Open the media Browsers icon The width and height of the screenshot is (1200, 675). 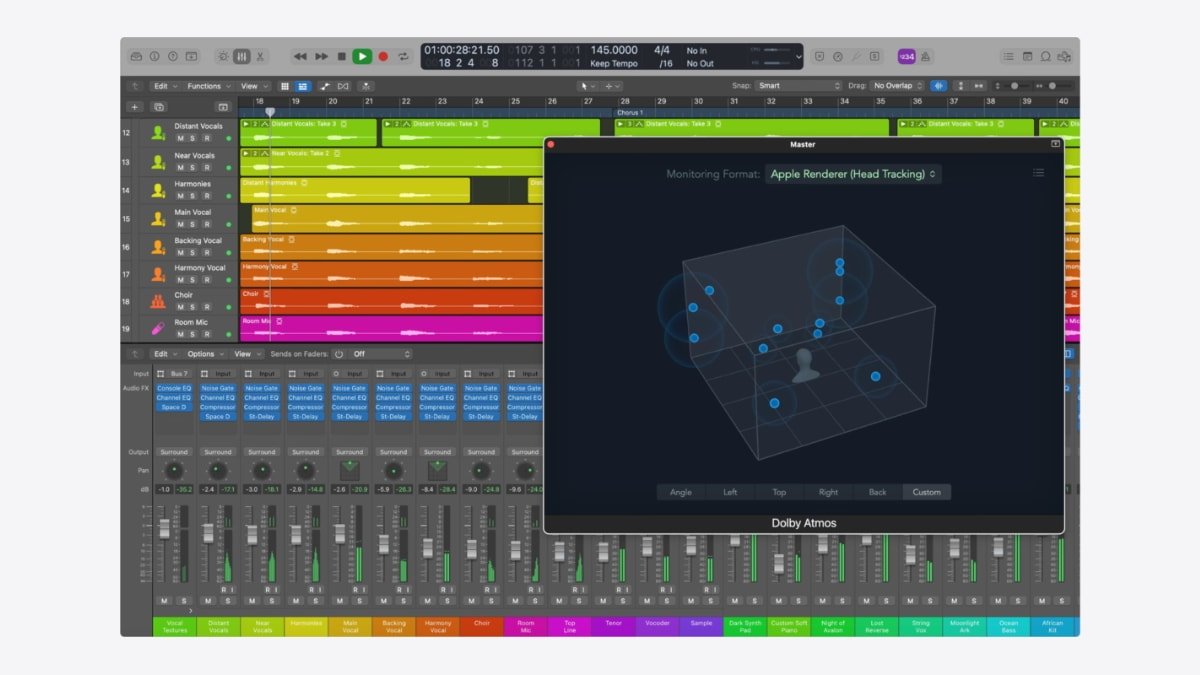click(x=1064, y=57)
